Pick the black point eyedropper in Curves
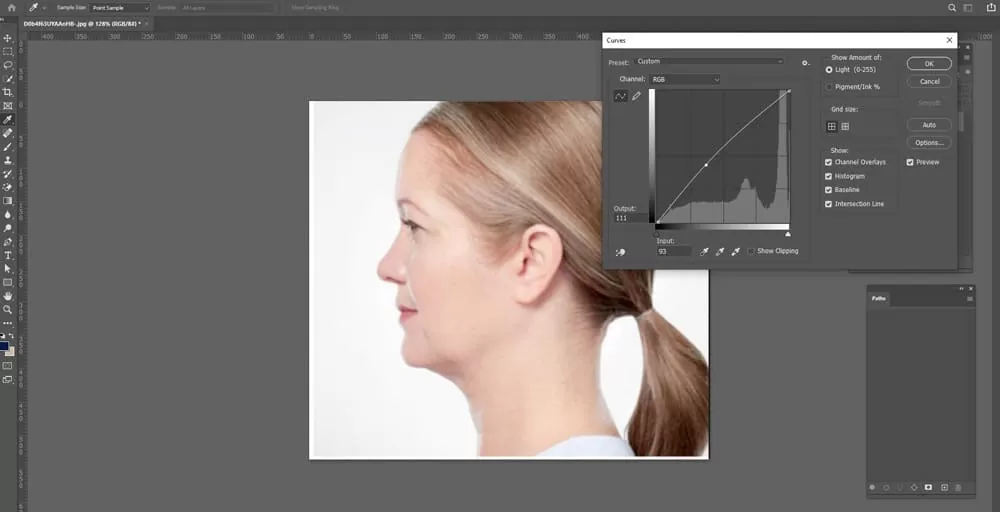The height and width of the screenshot is (512, 1000). pyautogui.click(x=703, y=252)
